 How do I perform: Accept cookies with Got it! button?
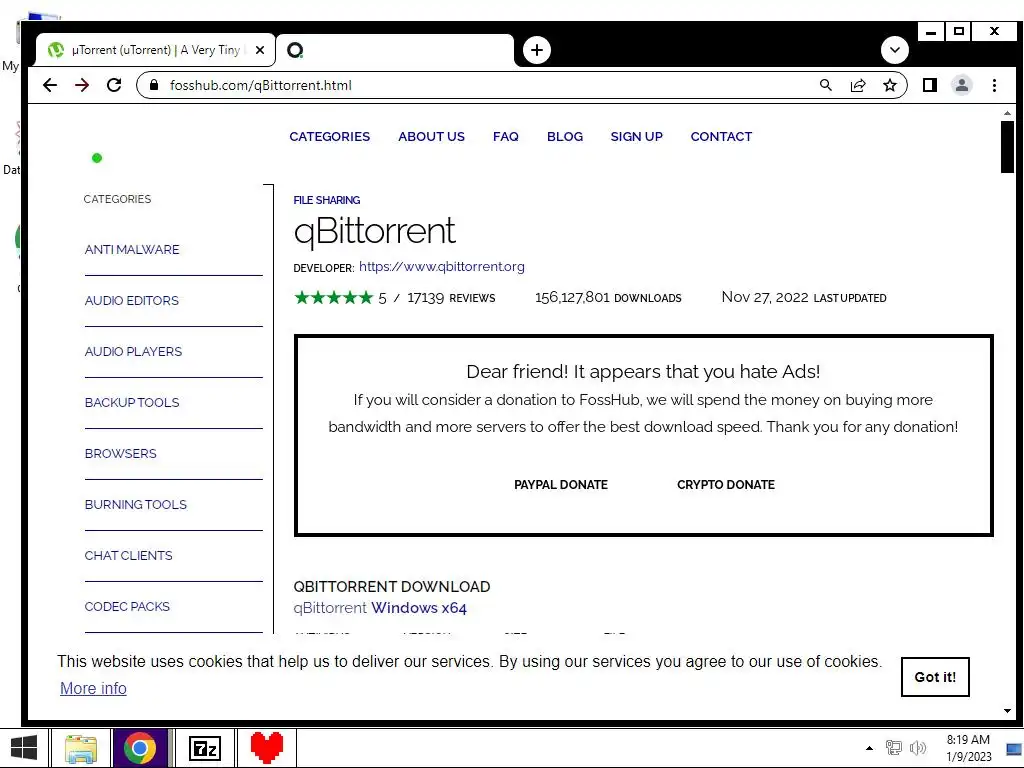coord(935,677)
